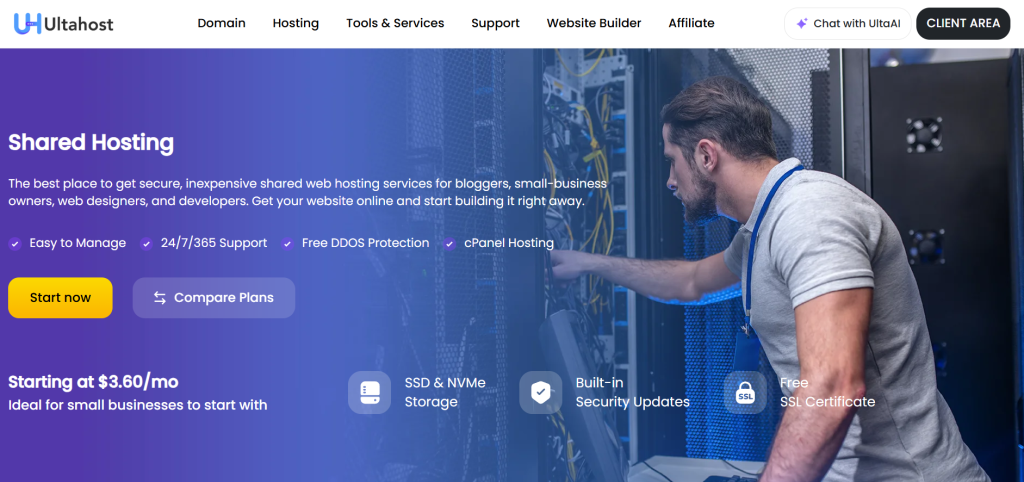1024x482 pixels.
Task: Click the Starting at $3.60/mo text
Action: [x=93, y=381]
